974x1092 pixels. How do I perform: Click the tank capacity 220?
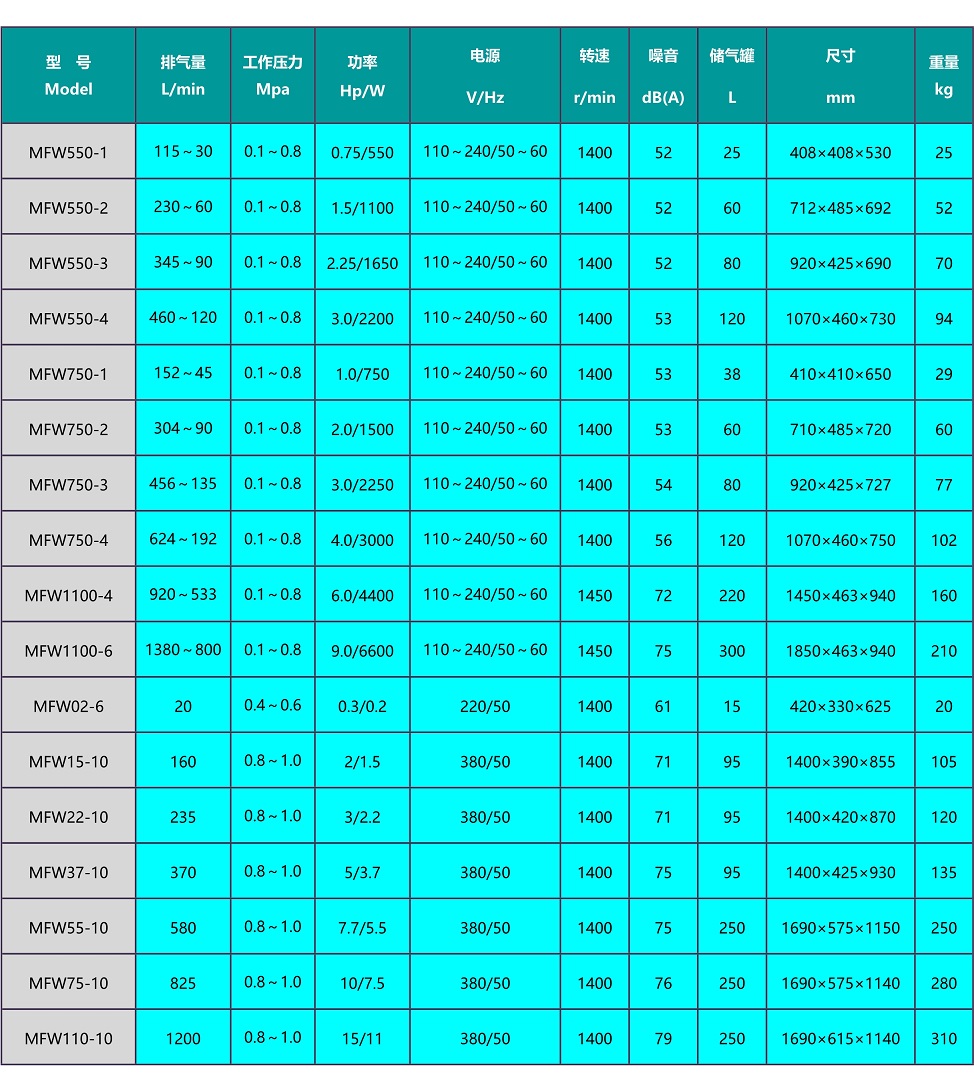[732, 595]
